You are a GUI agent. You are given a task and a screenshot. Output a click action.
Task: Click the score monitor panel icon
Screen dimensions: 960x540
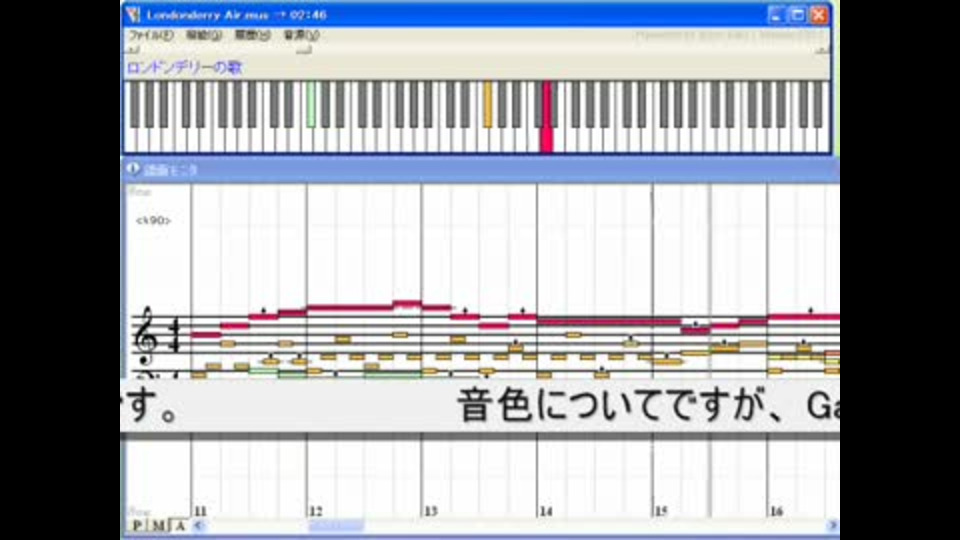(133, 169)
